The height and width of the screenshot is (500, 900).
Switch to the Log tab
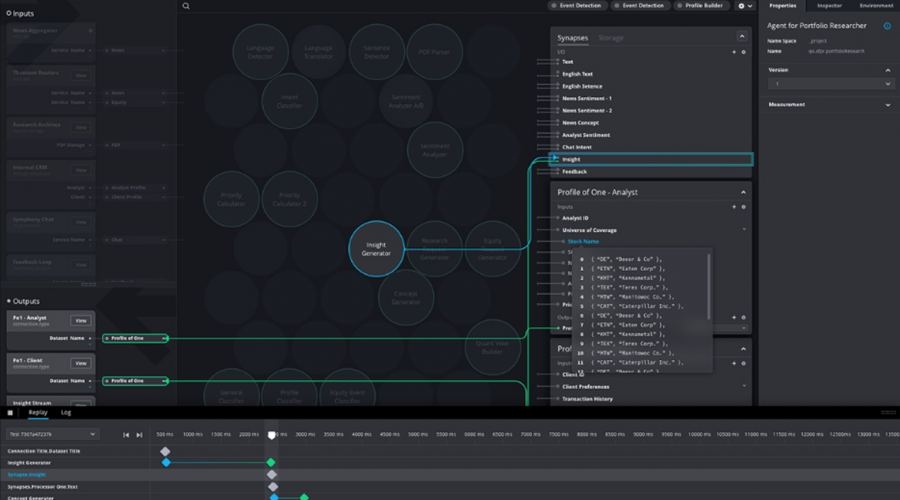pyautogui.click(x=66, y=412)
